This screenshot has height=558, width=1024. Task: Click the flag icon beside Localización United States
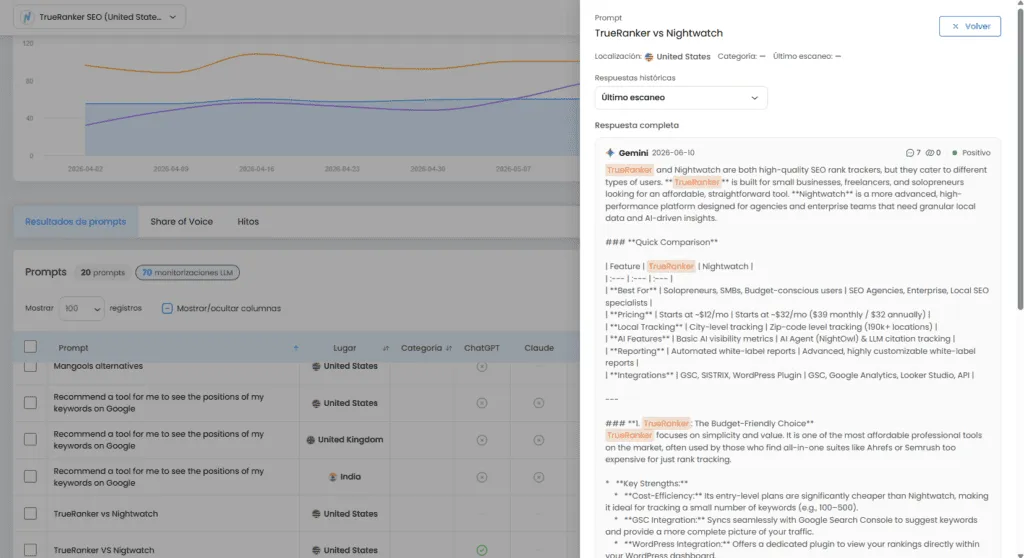point(649,57)
